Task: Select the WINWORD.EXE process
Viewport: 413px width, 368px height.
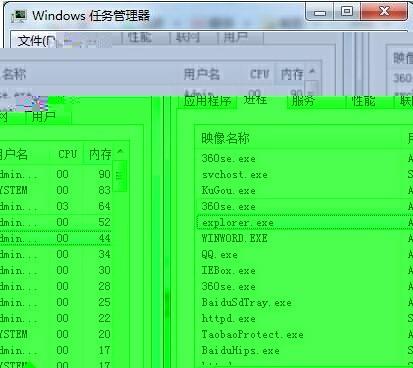Action: tap(234, 238)
